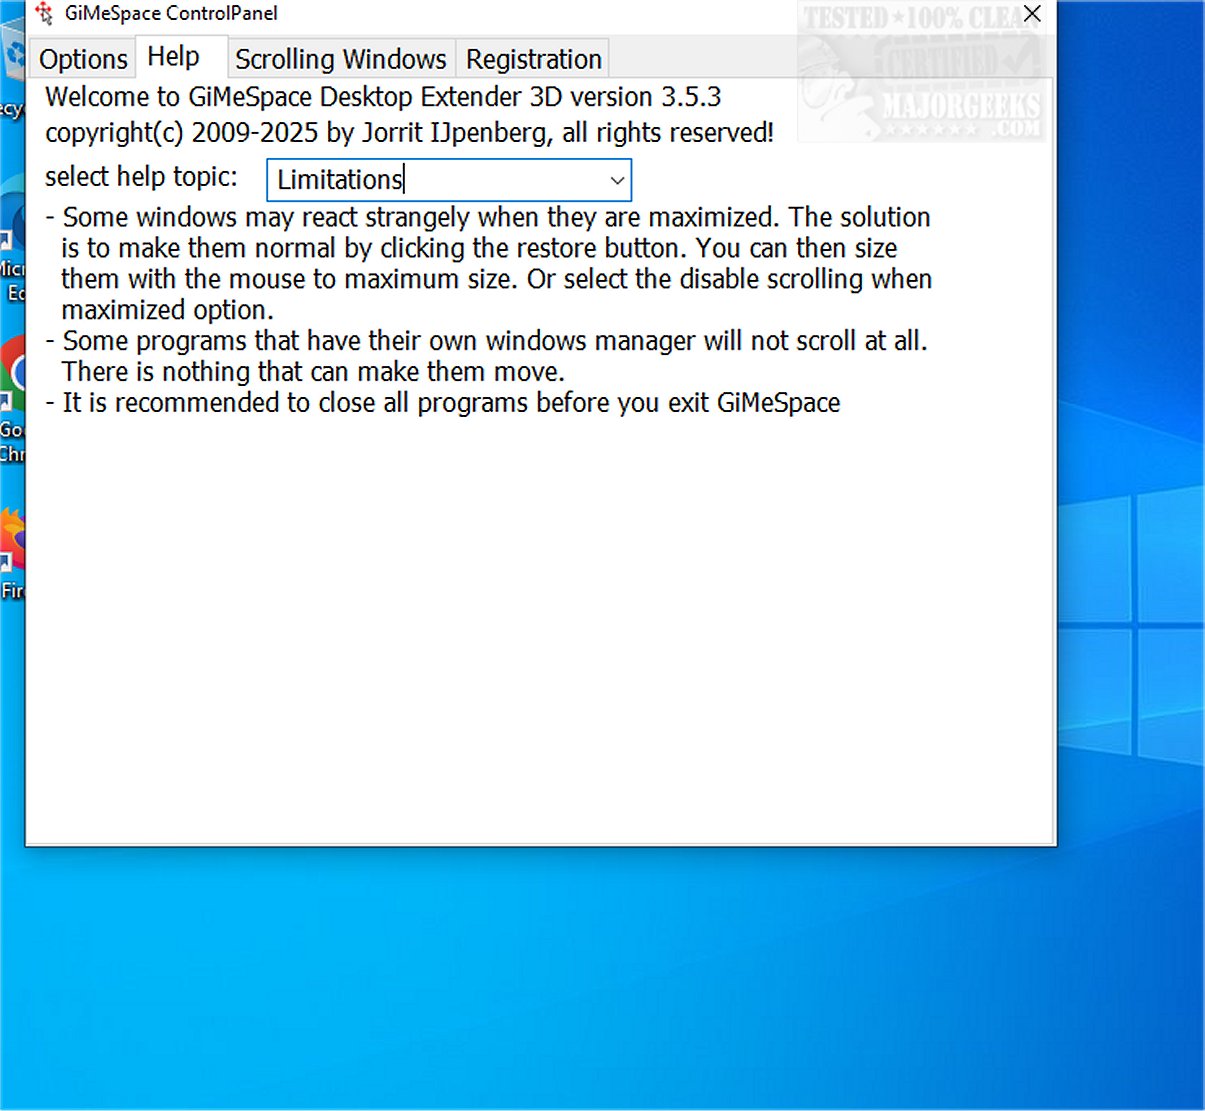The image size is (1205, 1111).
Task: Click 'There is nothing that can make' line
Action: pyautogui.click(x=313, y=372)
